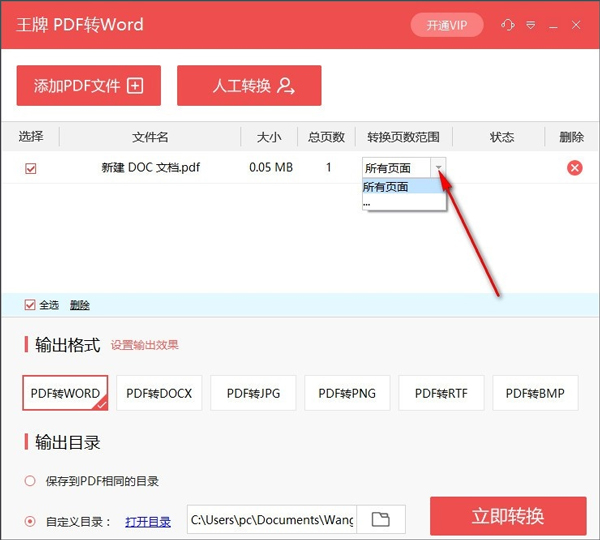Collapse the 所有页面 page range dropdown arrow
This screenshot has height=540, width=600.
[x=439, y=167]
